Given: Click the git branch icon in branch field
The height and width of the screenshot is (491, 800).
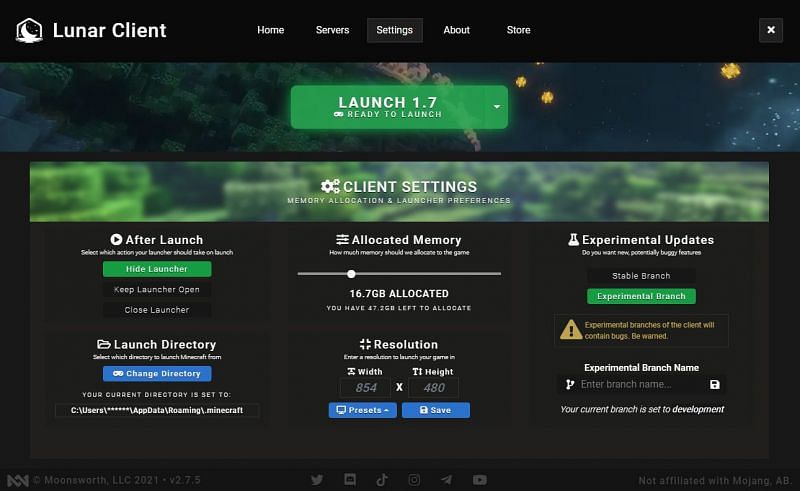Looking at the screenshot, I should 570,384.
